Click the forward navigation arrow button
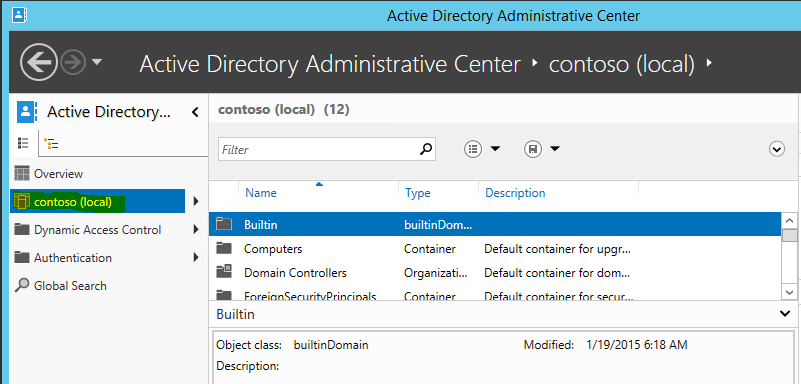801x384 pixels. (x=72, y=62)
